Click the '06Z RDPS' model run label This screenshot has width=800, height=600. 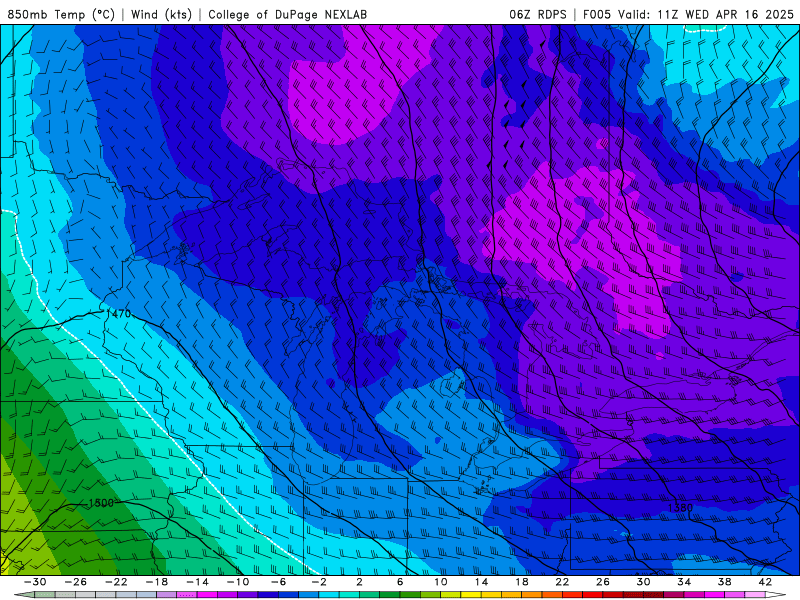coord(538,15)
